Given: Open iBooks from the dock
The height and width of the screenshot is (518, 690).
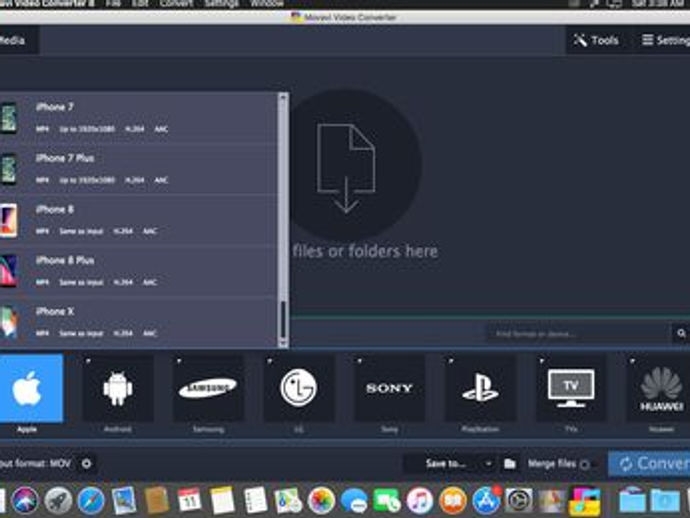Looking at the screenshot, I should 453,500.
